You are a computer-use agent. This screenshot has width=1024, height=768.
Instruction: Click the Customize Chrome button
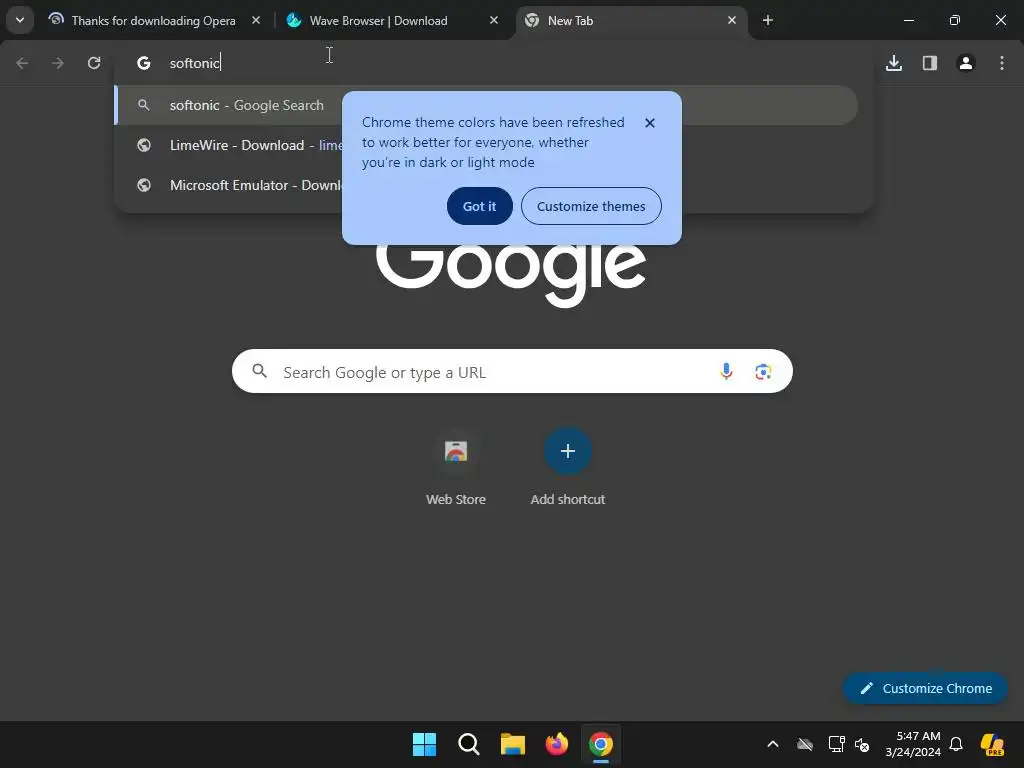click(x=925, y=688)
